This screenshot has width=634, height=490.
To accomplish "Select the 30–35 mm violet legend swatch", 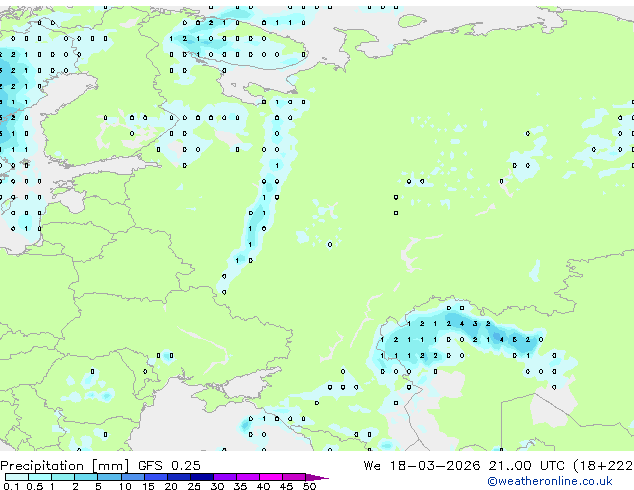I will [x=225, y=477].
